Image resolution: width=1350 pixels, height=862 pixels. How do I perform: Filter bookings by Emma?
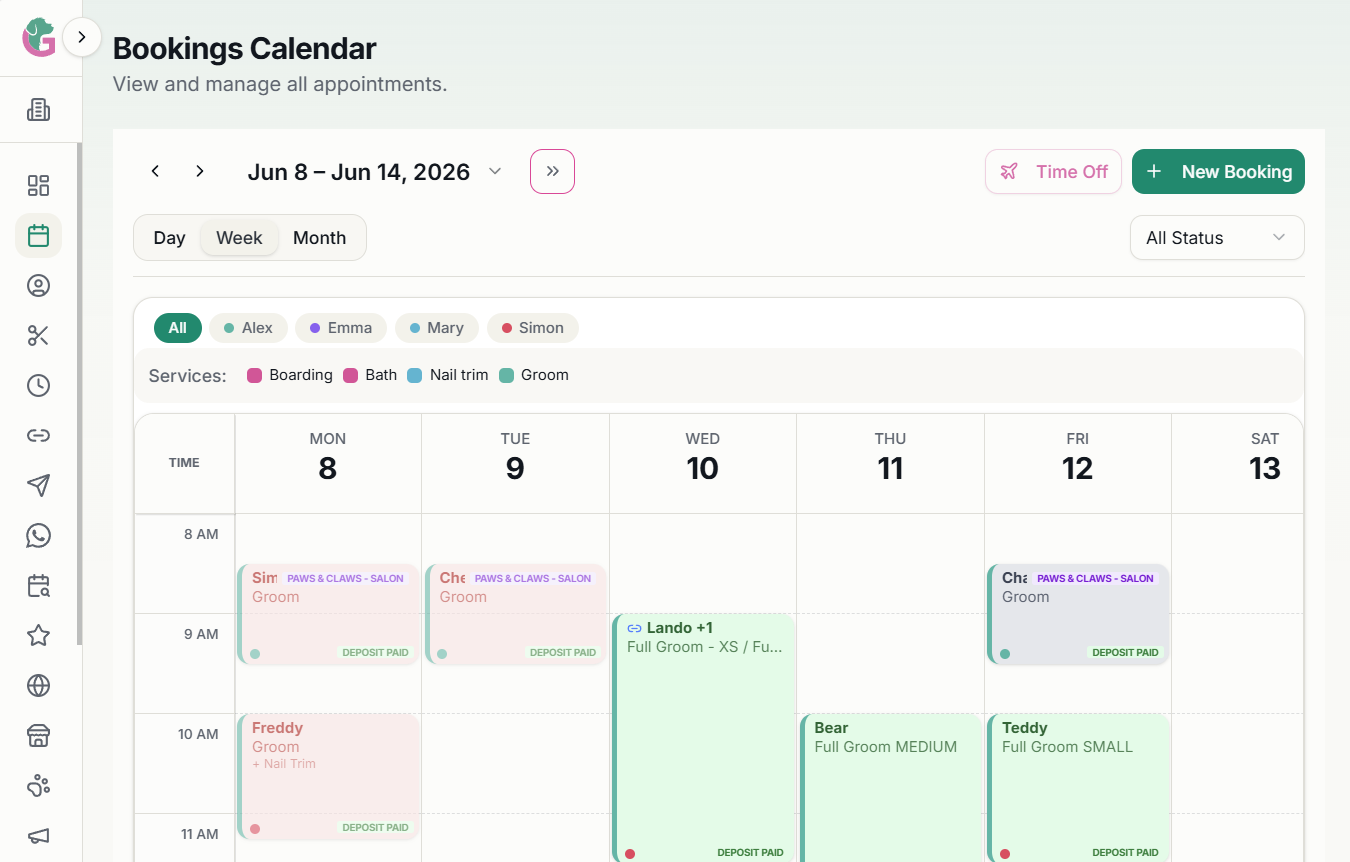click(x=341, y=328)
